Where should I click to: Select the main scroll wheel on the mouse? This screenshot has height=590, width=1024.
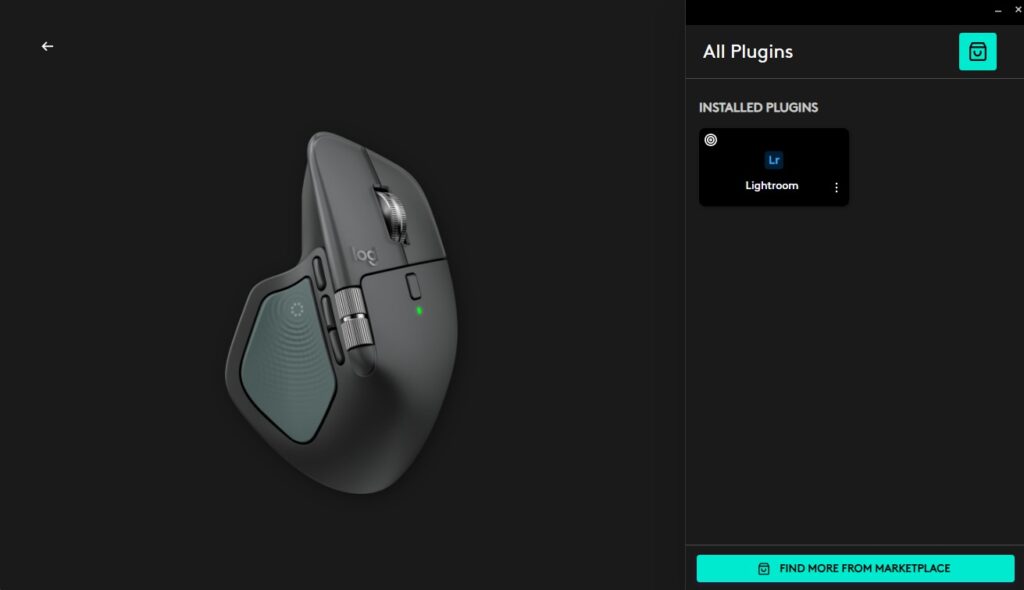392,214
